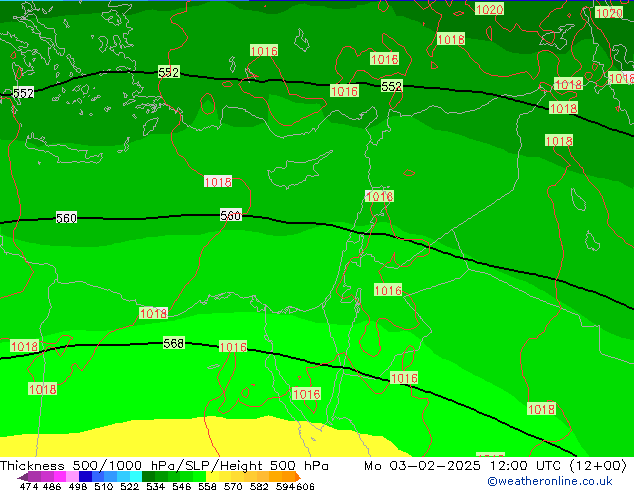Pick the cyan legend color swatch

pyautogui.click(x=136, y=477)
